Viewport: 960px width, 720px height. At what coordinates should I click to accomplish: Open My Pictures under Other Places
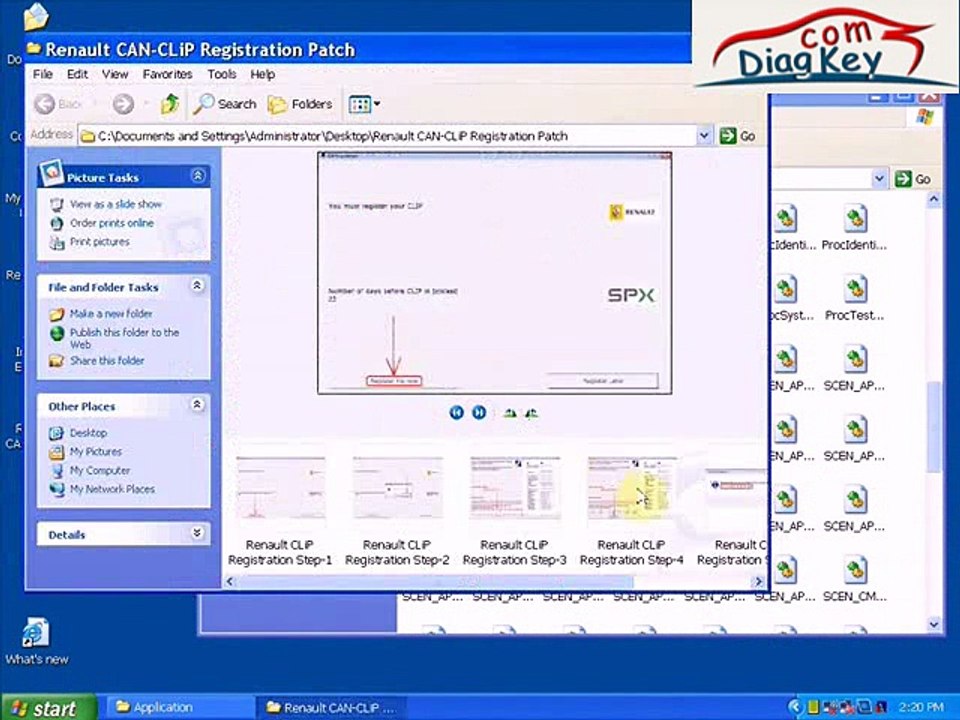coord(96,451)
